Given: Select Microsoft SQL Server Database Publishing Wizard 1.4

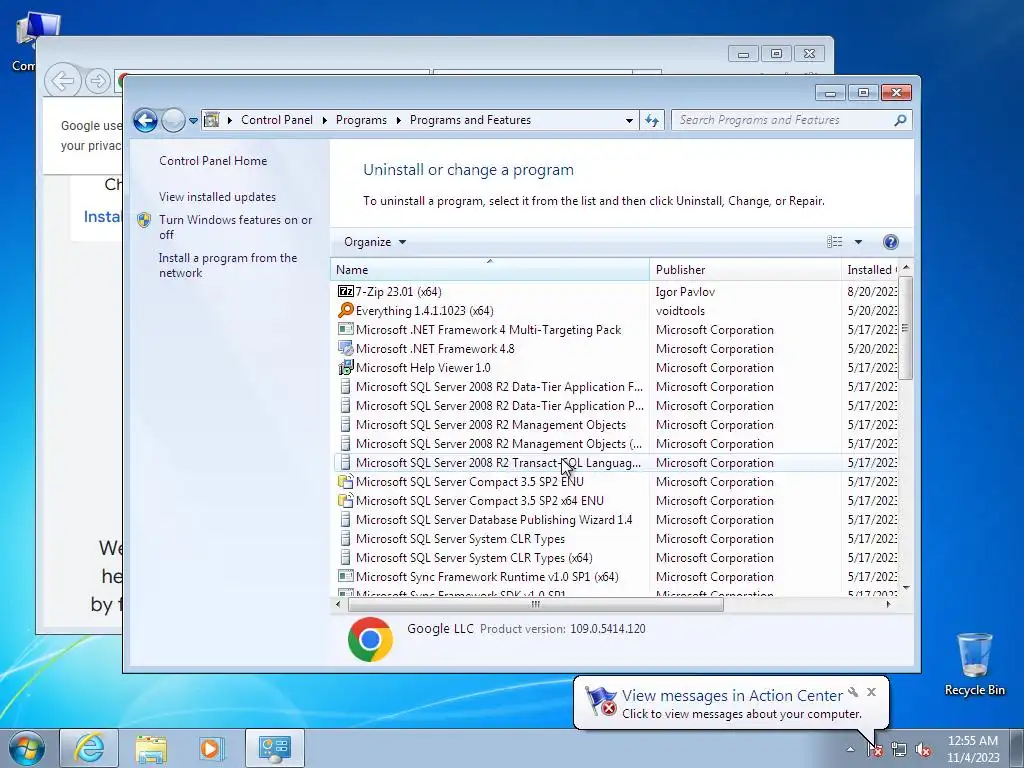Looking at the screenshot, I should coord(615,519).
